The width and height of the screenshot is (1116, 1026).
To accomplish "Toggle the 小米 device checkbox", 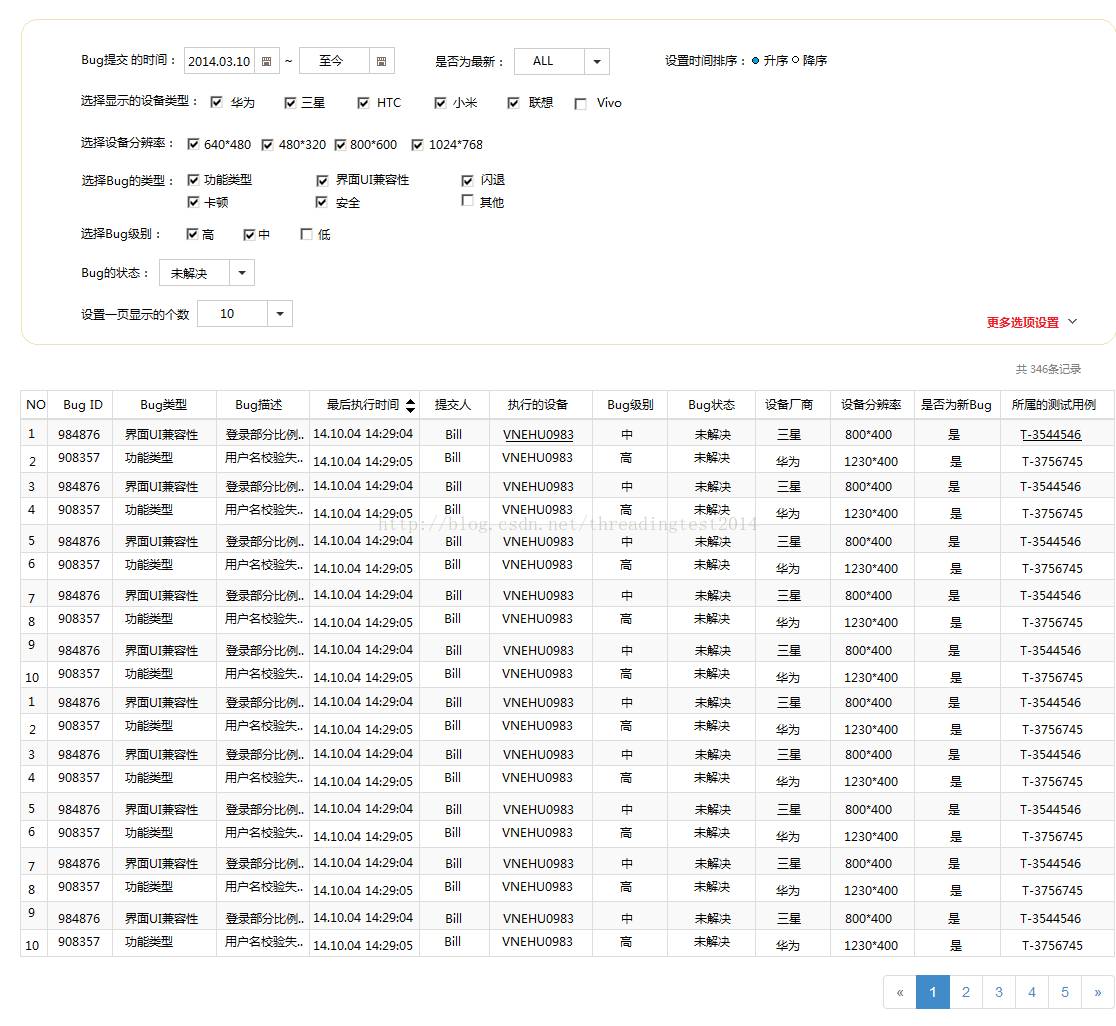I will pyautogui.click(x=440, y=102).
